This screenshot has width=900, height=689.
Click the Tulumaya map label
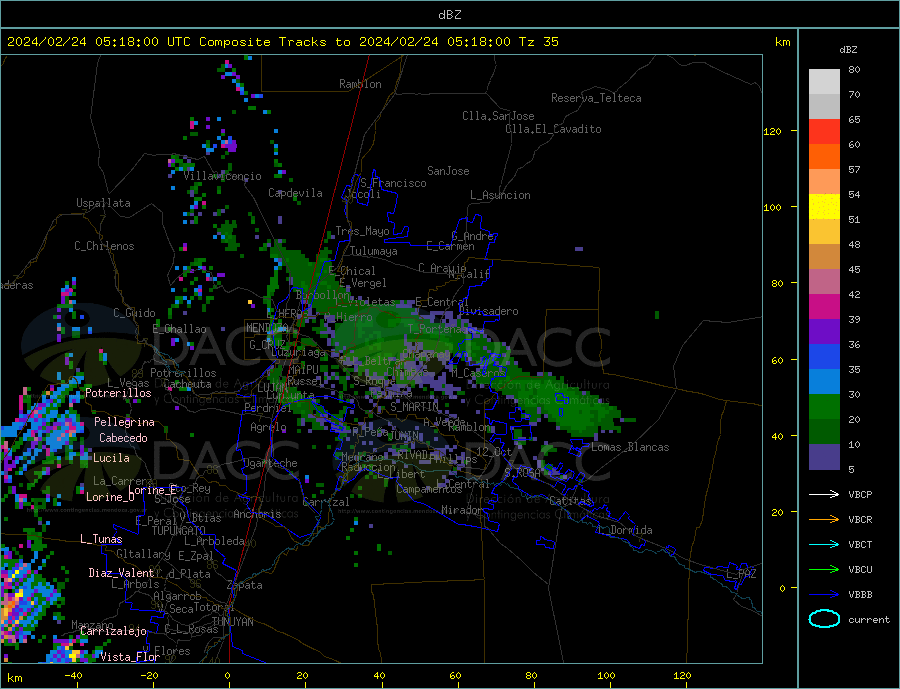[x=374, y=251]
